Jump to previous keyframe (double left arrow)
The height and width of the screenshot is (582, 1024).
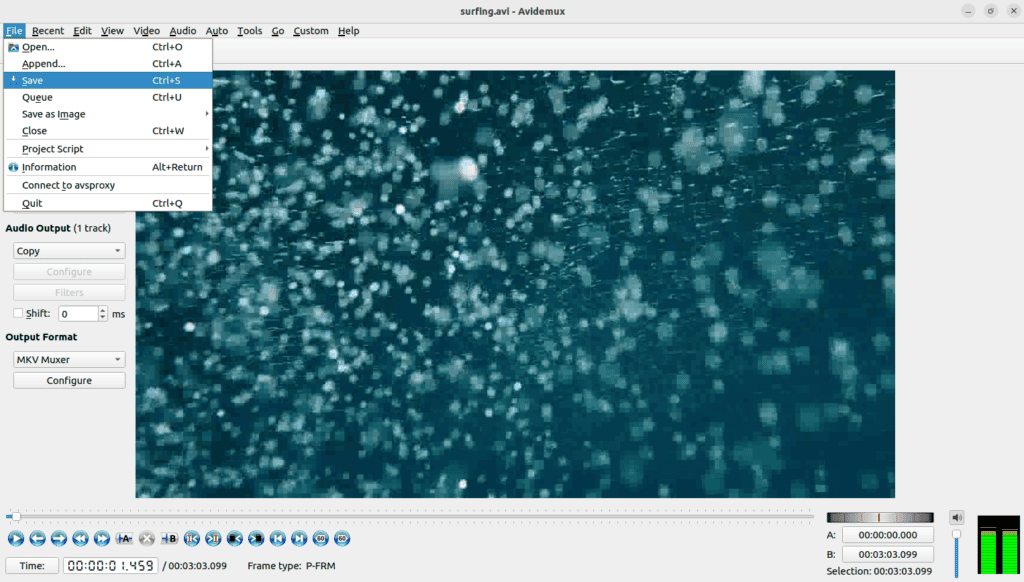point(80,539)
